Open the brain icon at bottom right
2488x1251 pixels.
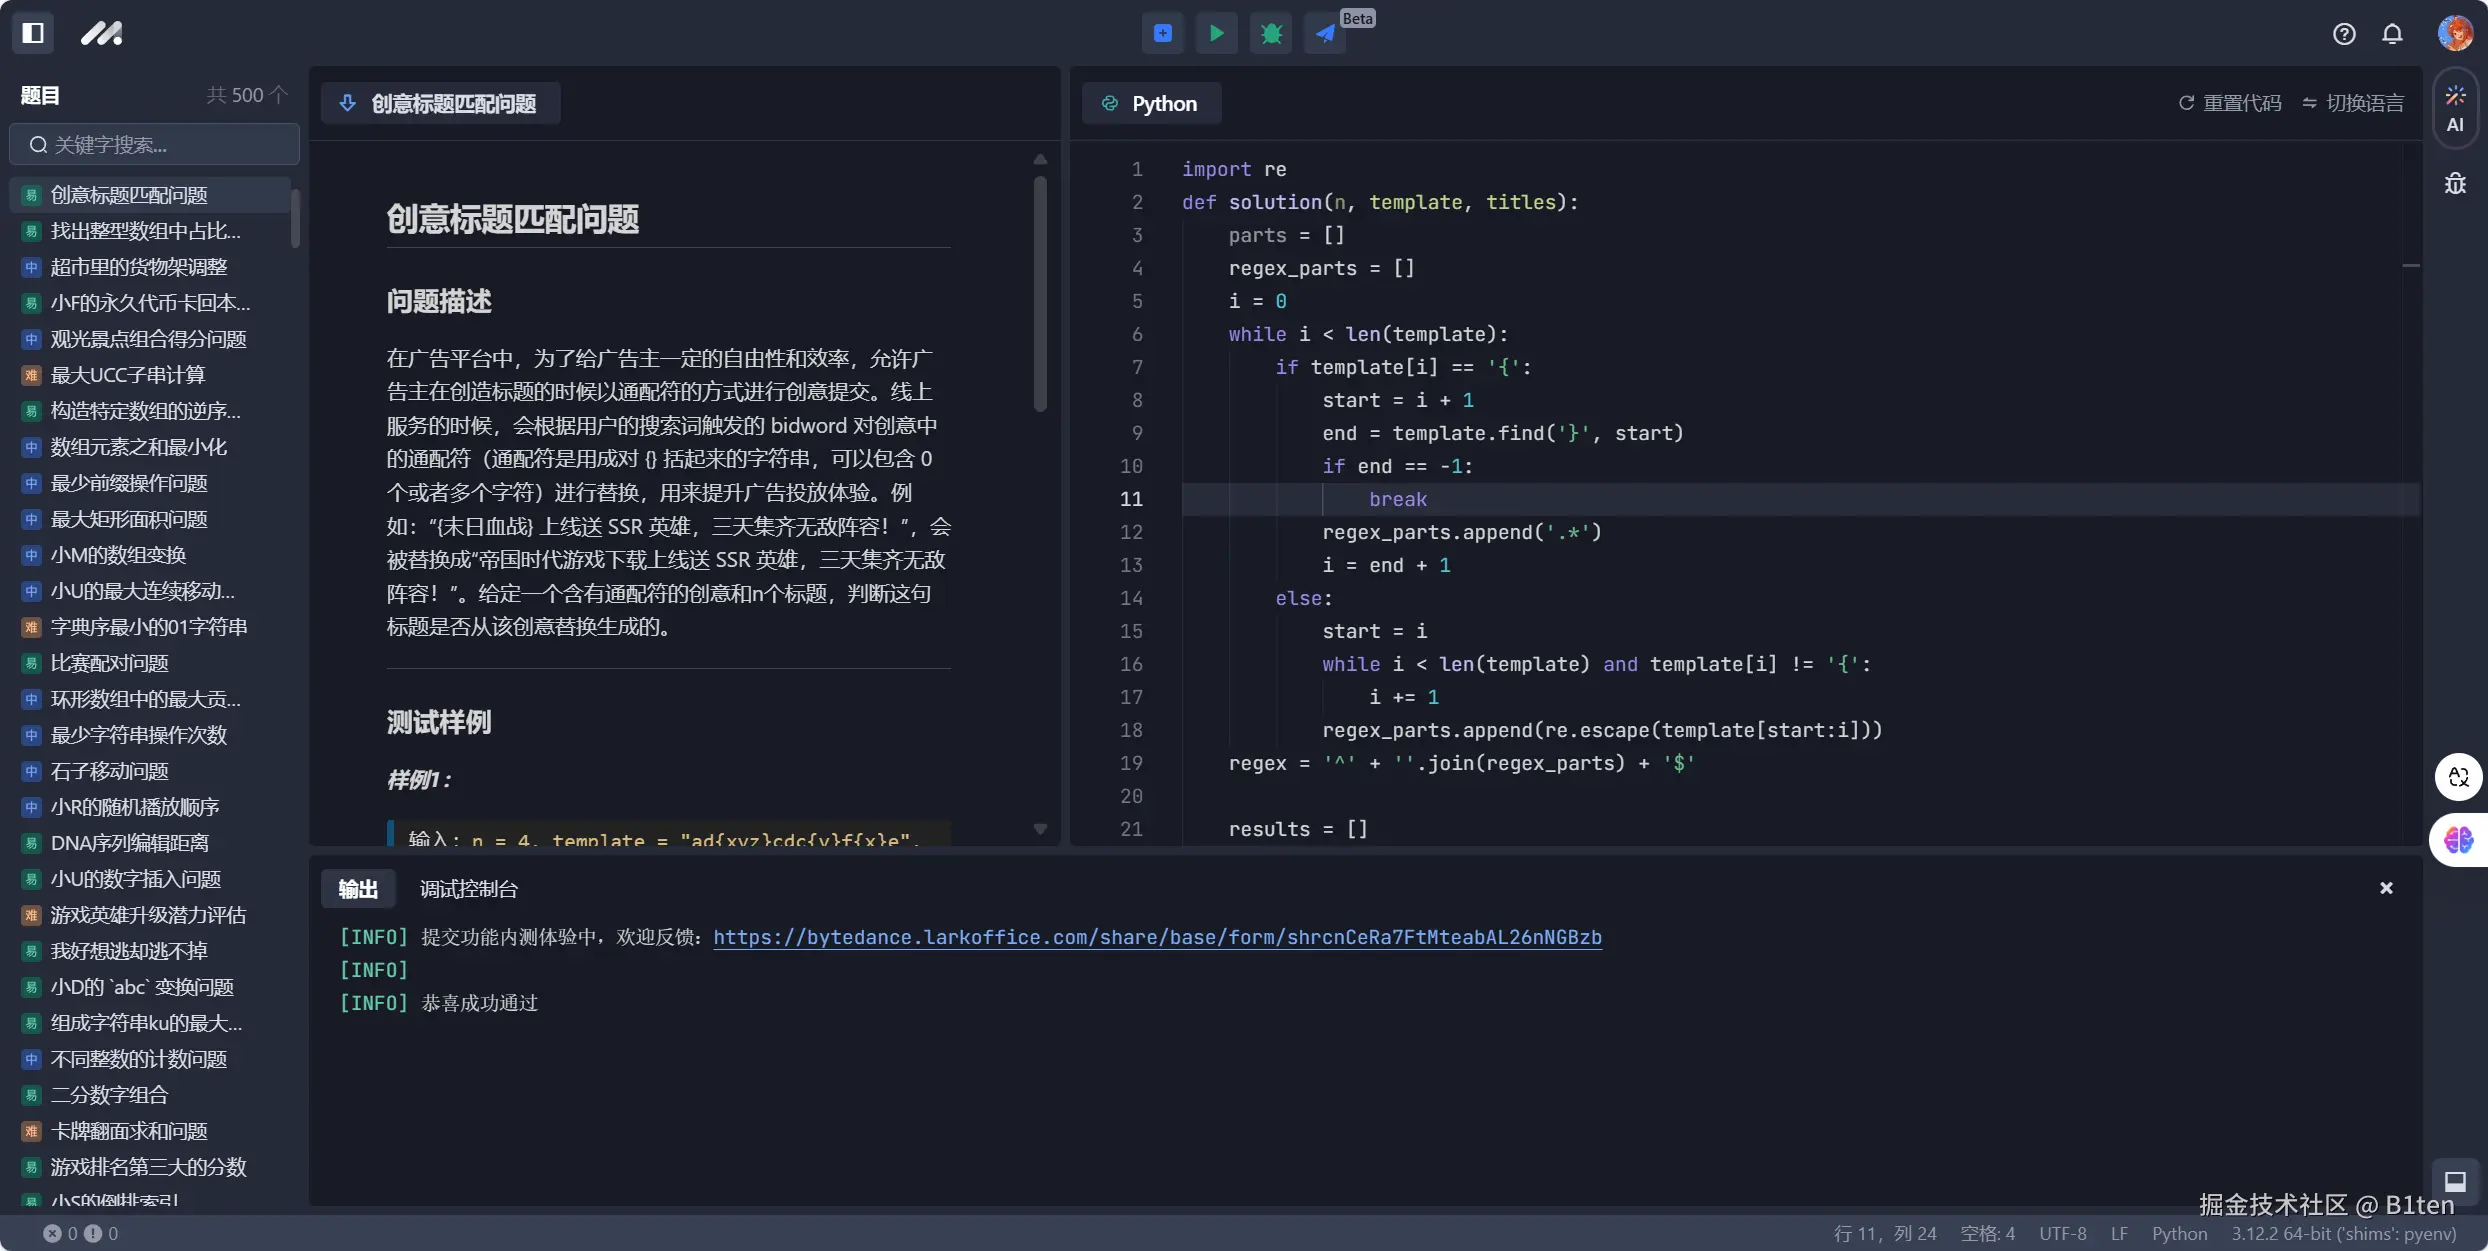point(2458,840)
